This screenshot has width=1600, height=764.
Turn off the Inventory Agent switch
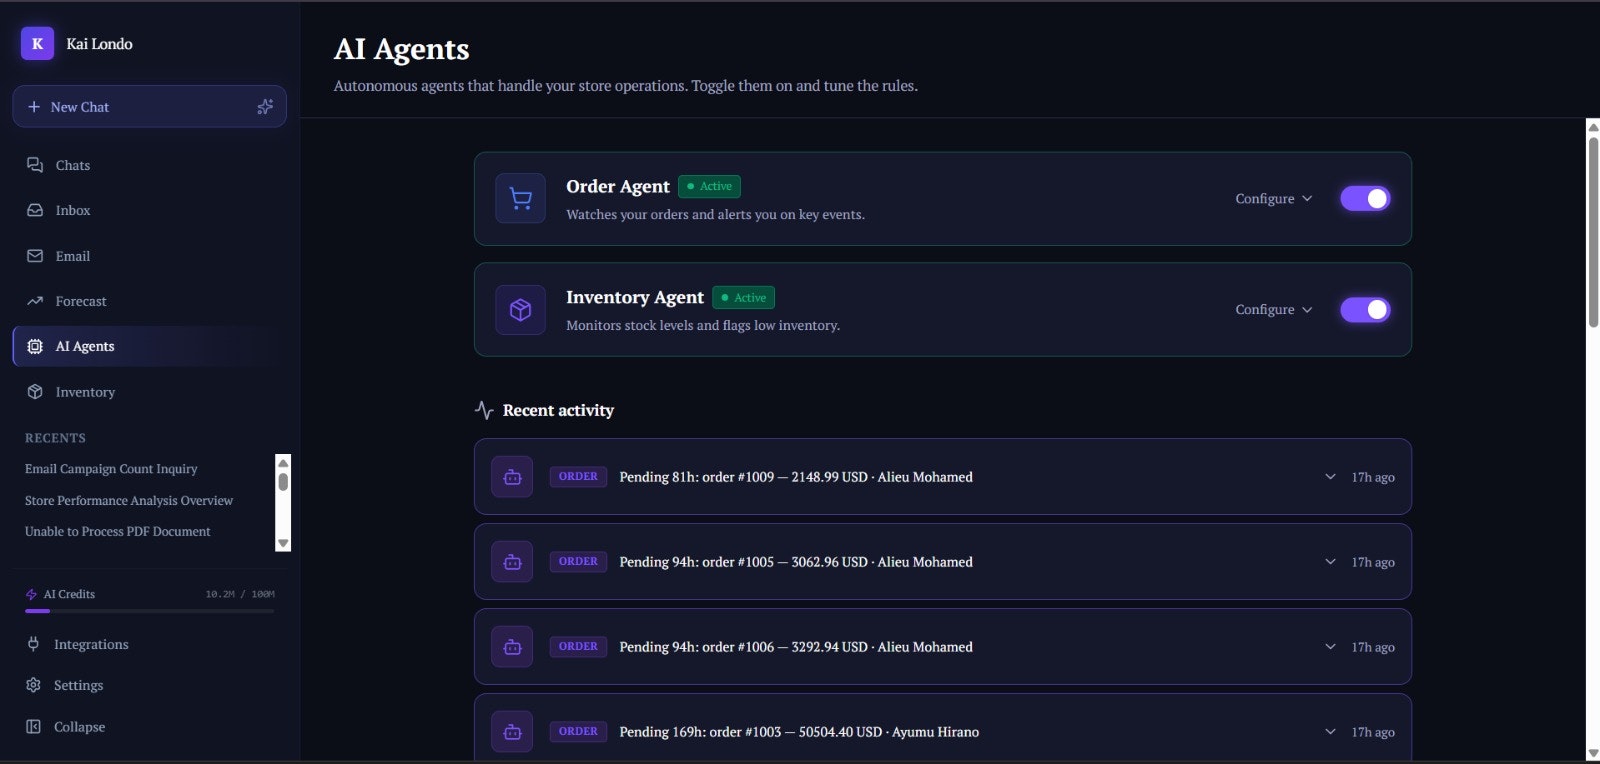(x=1365, y=310)
